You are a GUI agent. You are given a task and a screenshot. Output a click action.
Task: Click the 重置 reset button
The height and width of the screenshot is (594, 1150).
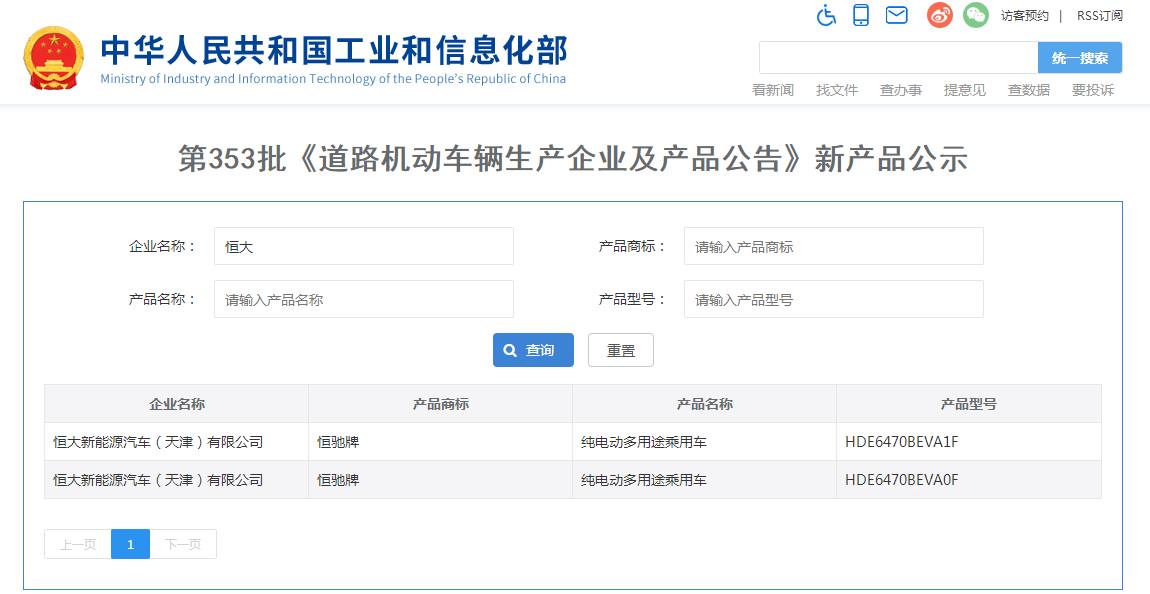pyautogui.click(x=620, y=350)
